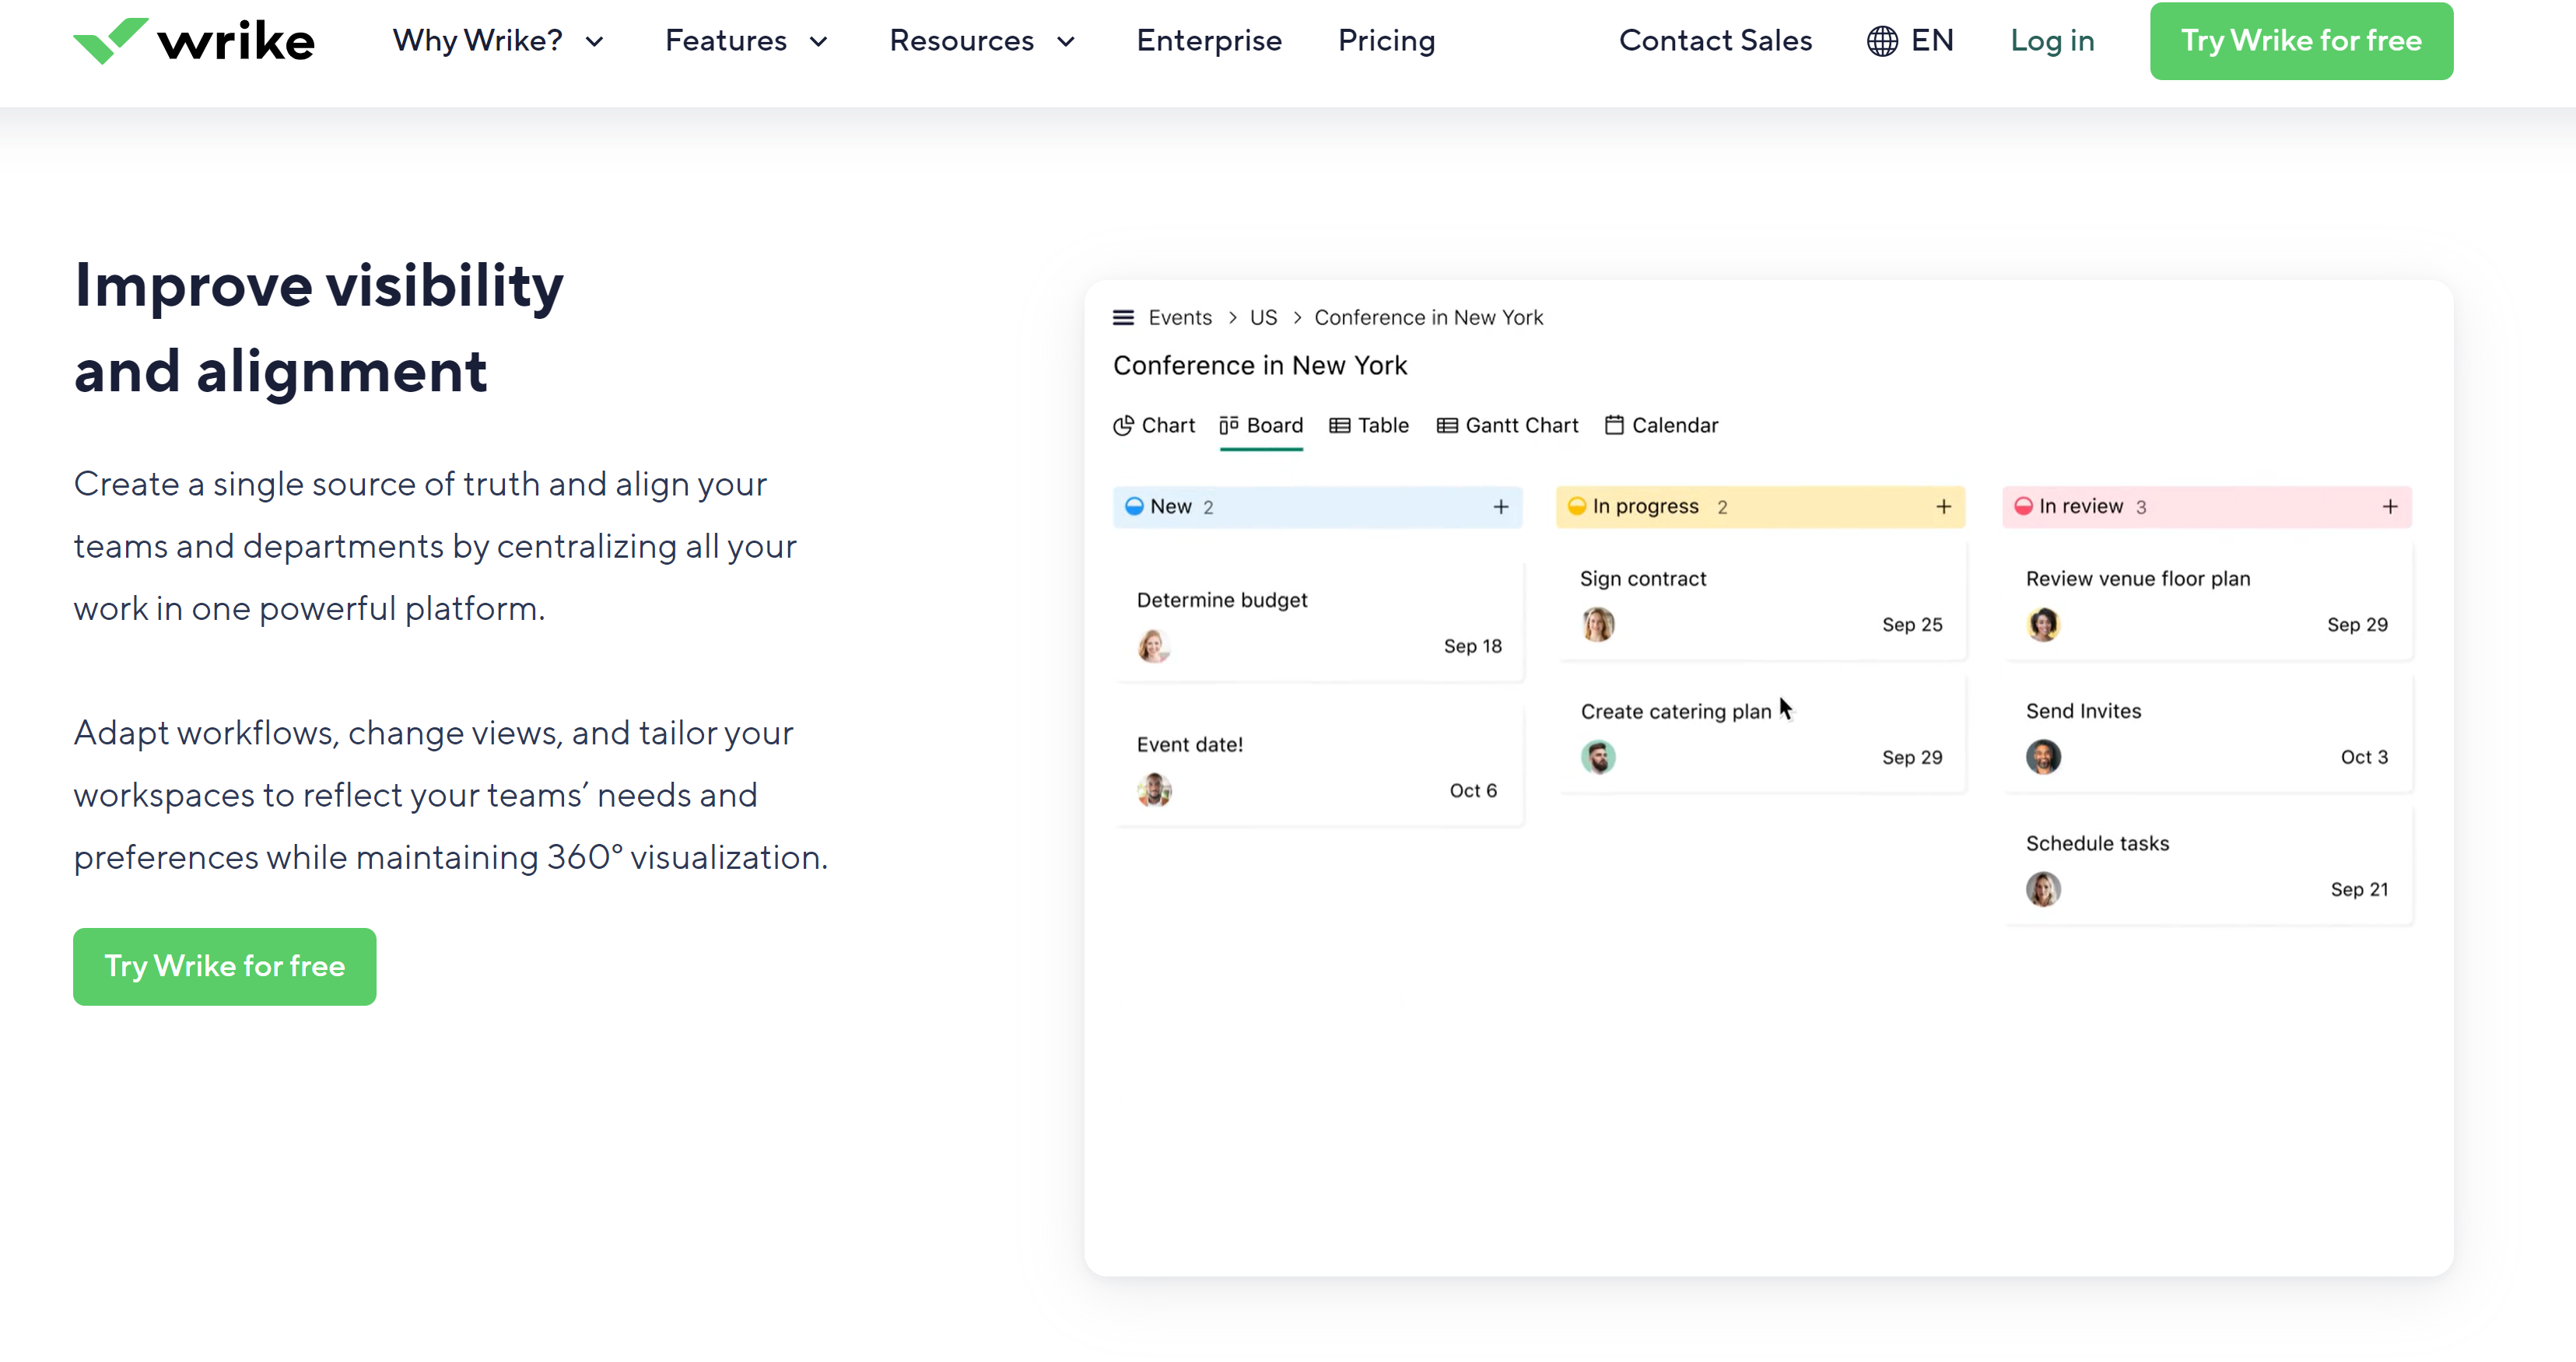Open the Review venue floor plan card
The height and width of the screenshot is (1362, 2576).
click(x=2208, y=602)
